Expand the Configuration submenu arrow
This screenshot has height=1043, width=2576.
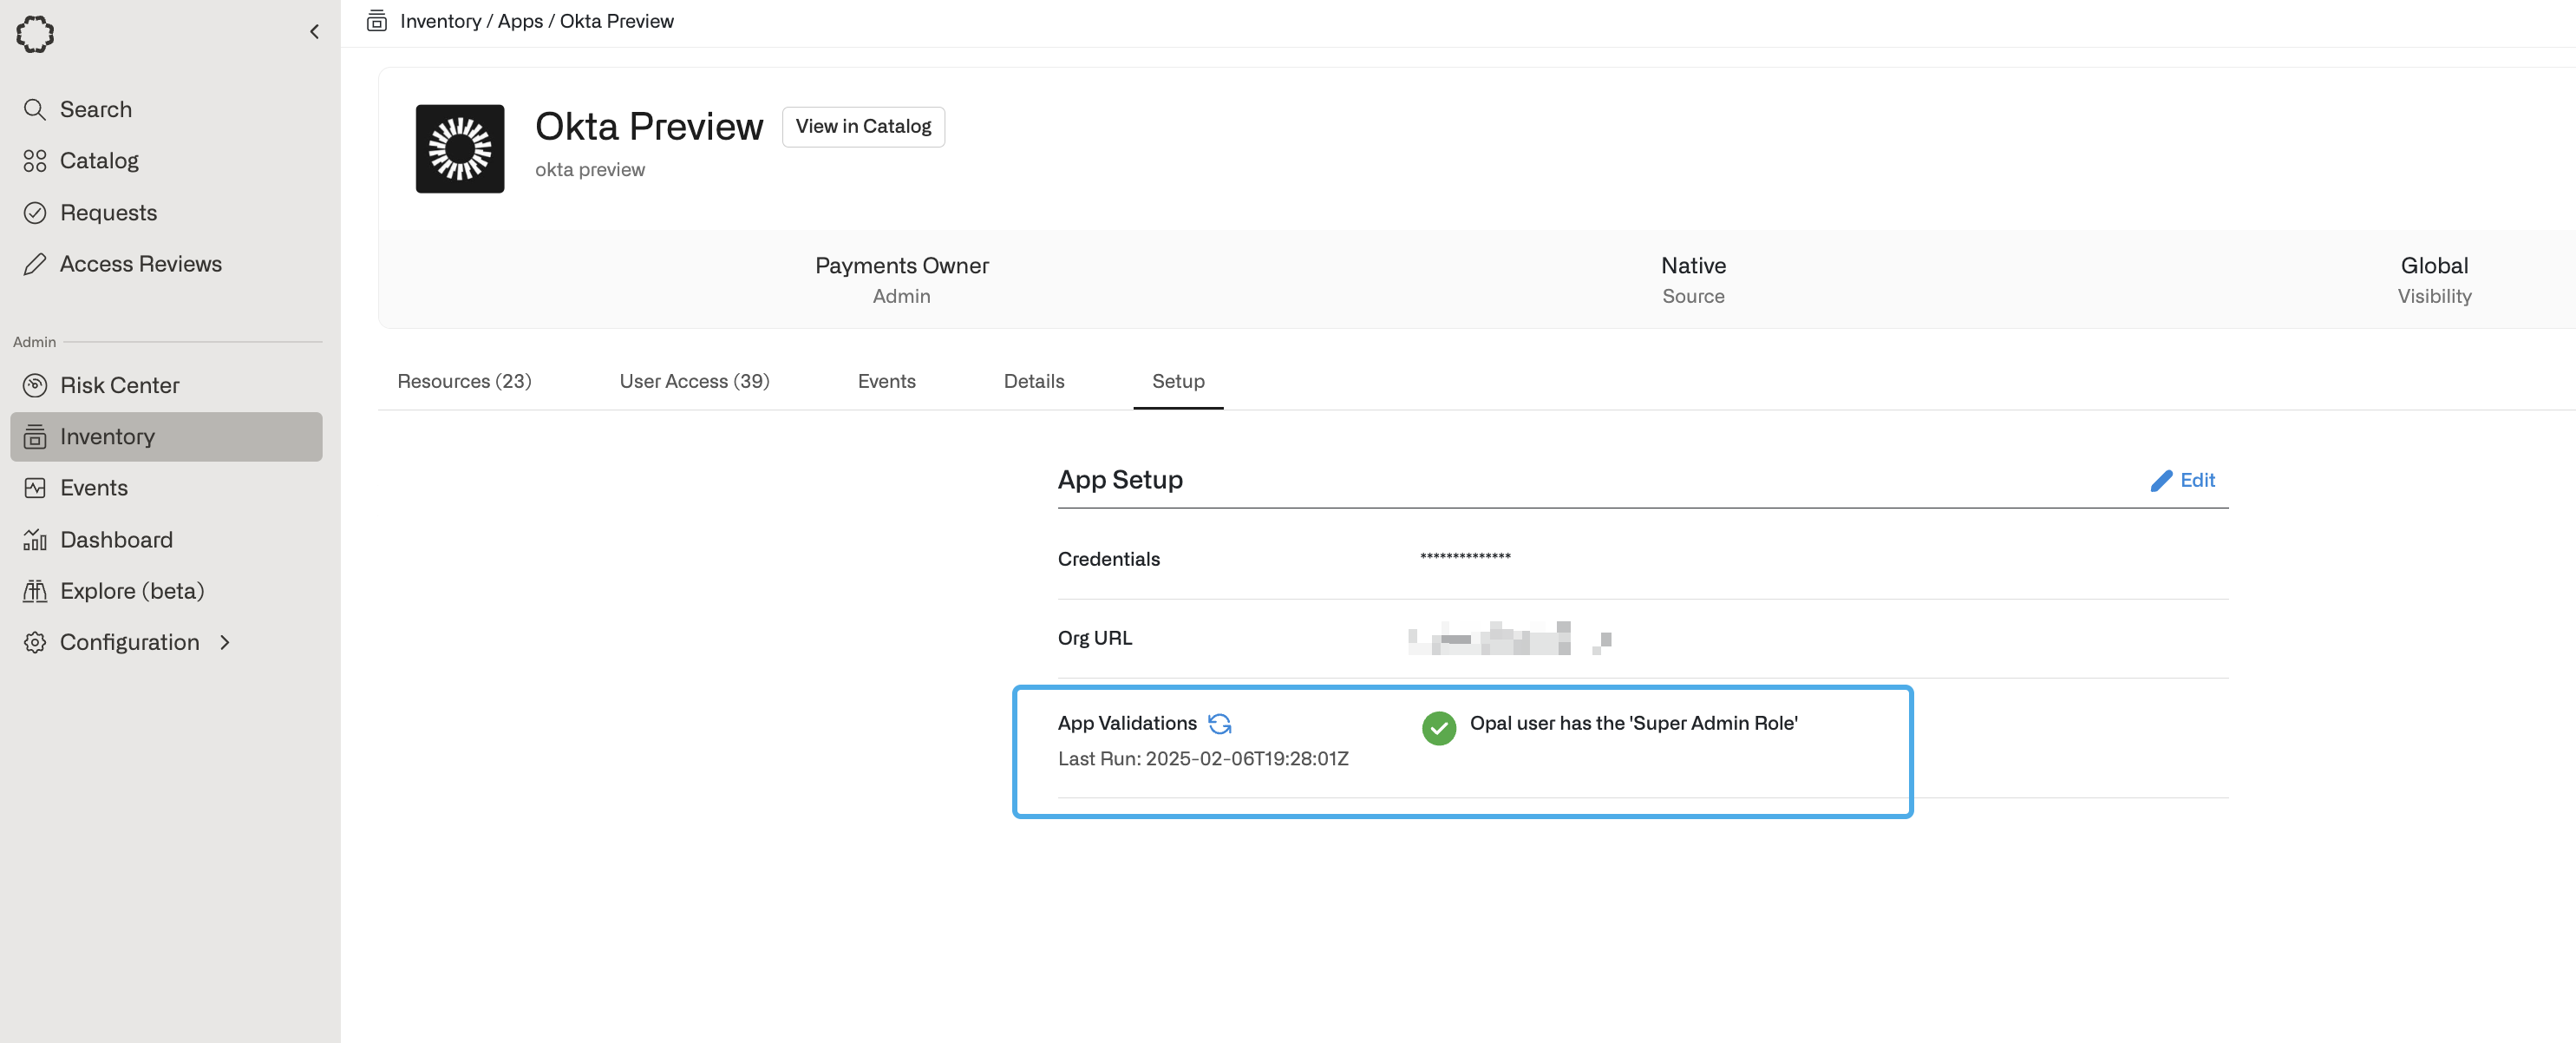click(225, 643)
